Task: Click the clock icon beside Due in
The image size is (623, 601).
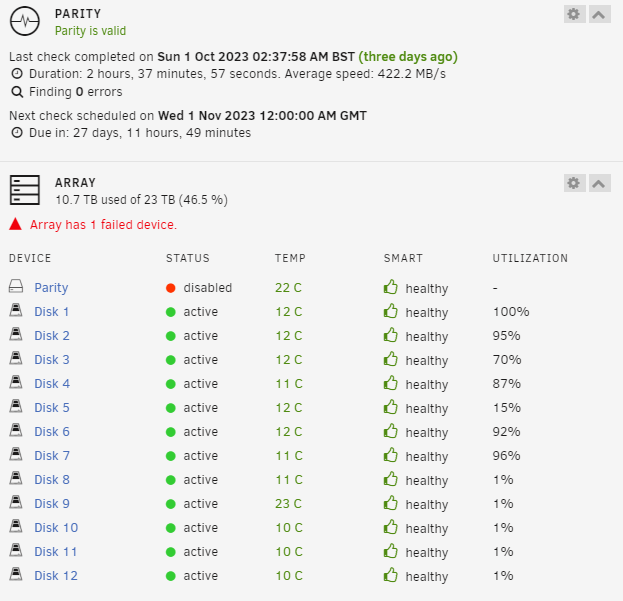Action: (17, 132)
